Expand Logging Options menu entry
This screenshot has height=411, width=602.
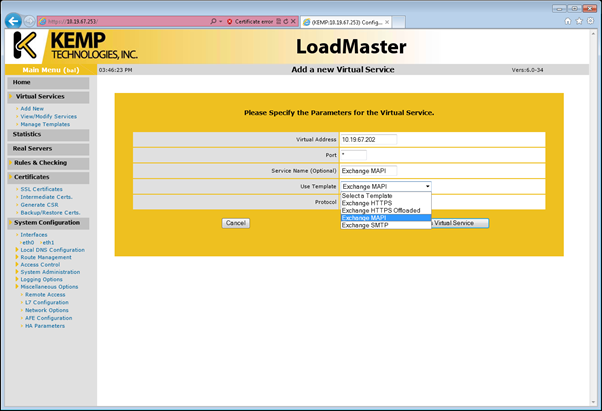click(x=45, y=279)
